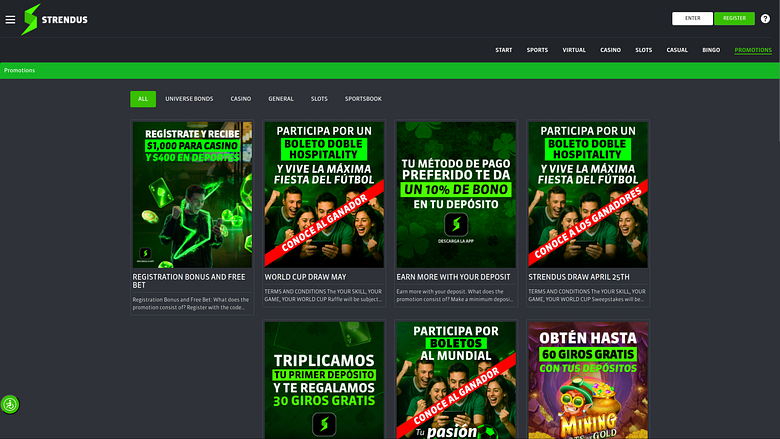Click WORLD CUP DRAW MAY title
780x439 pixels.
click(305, 277)
